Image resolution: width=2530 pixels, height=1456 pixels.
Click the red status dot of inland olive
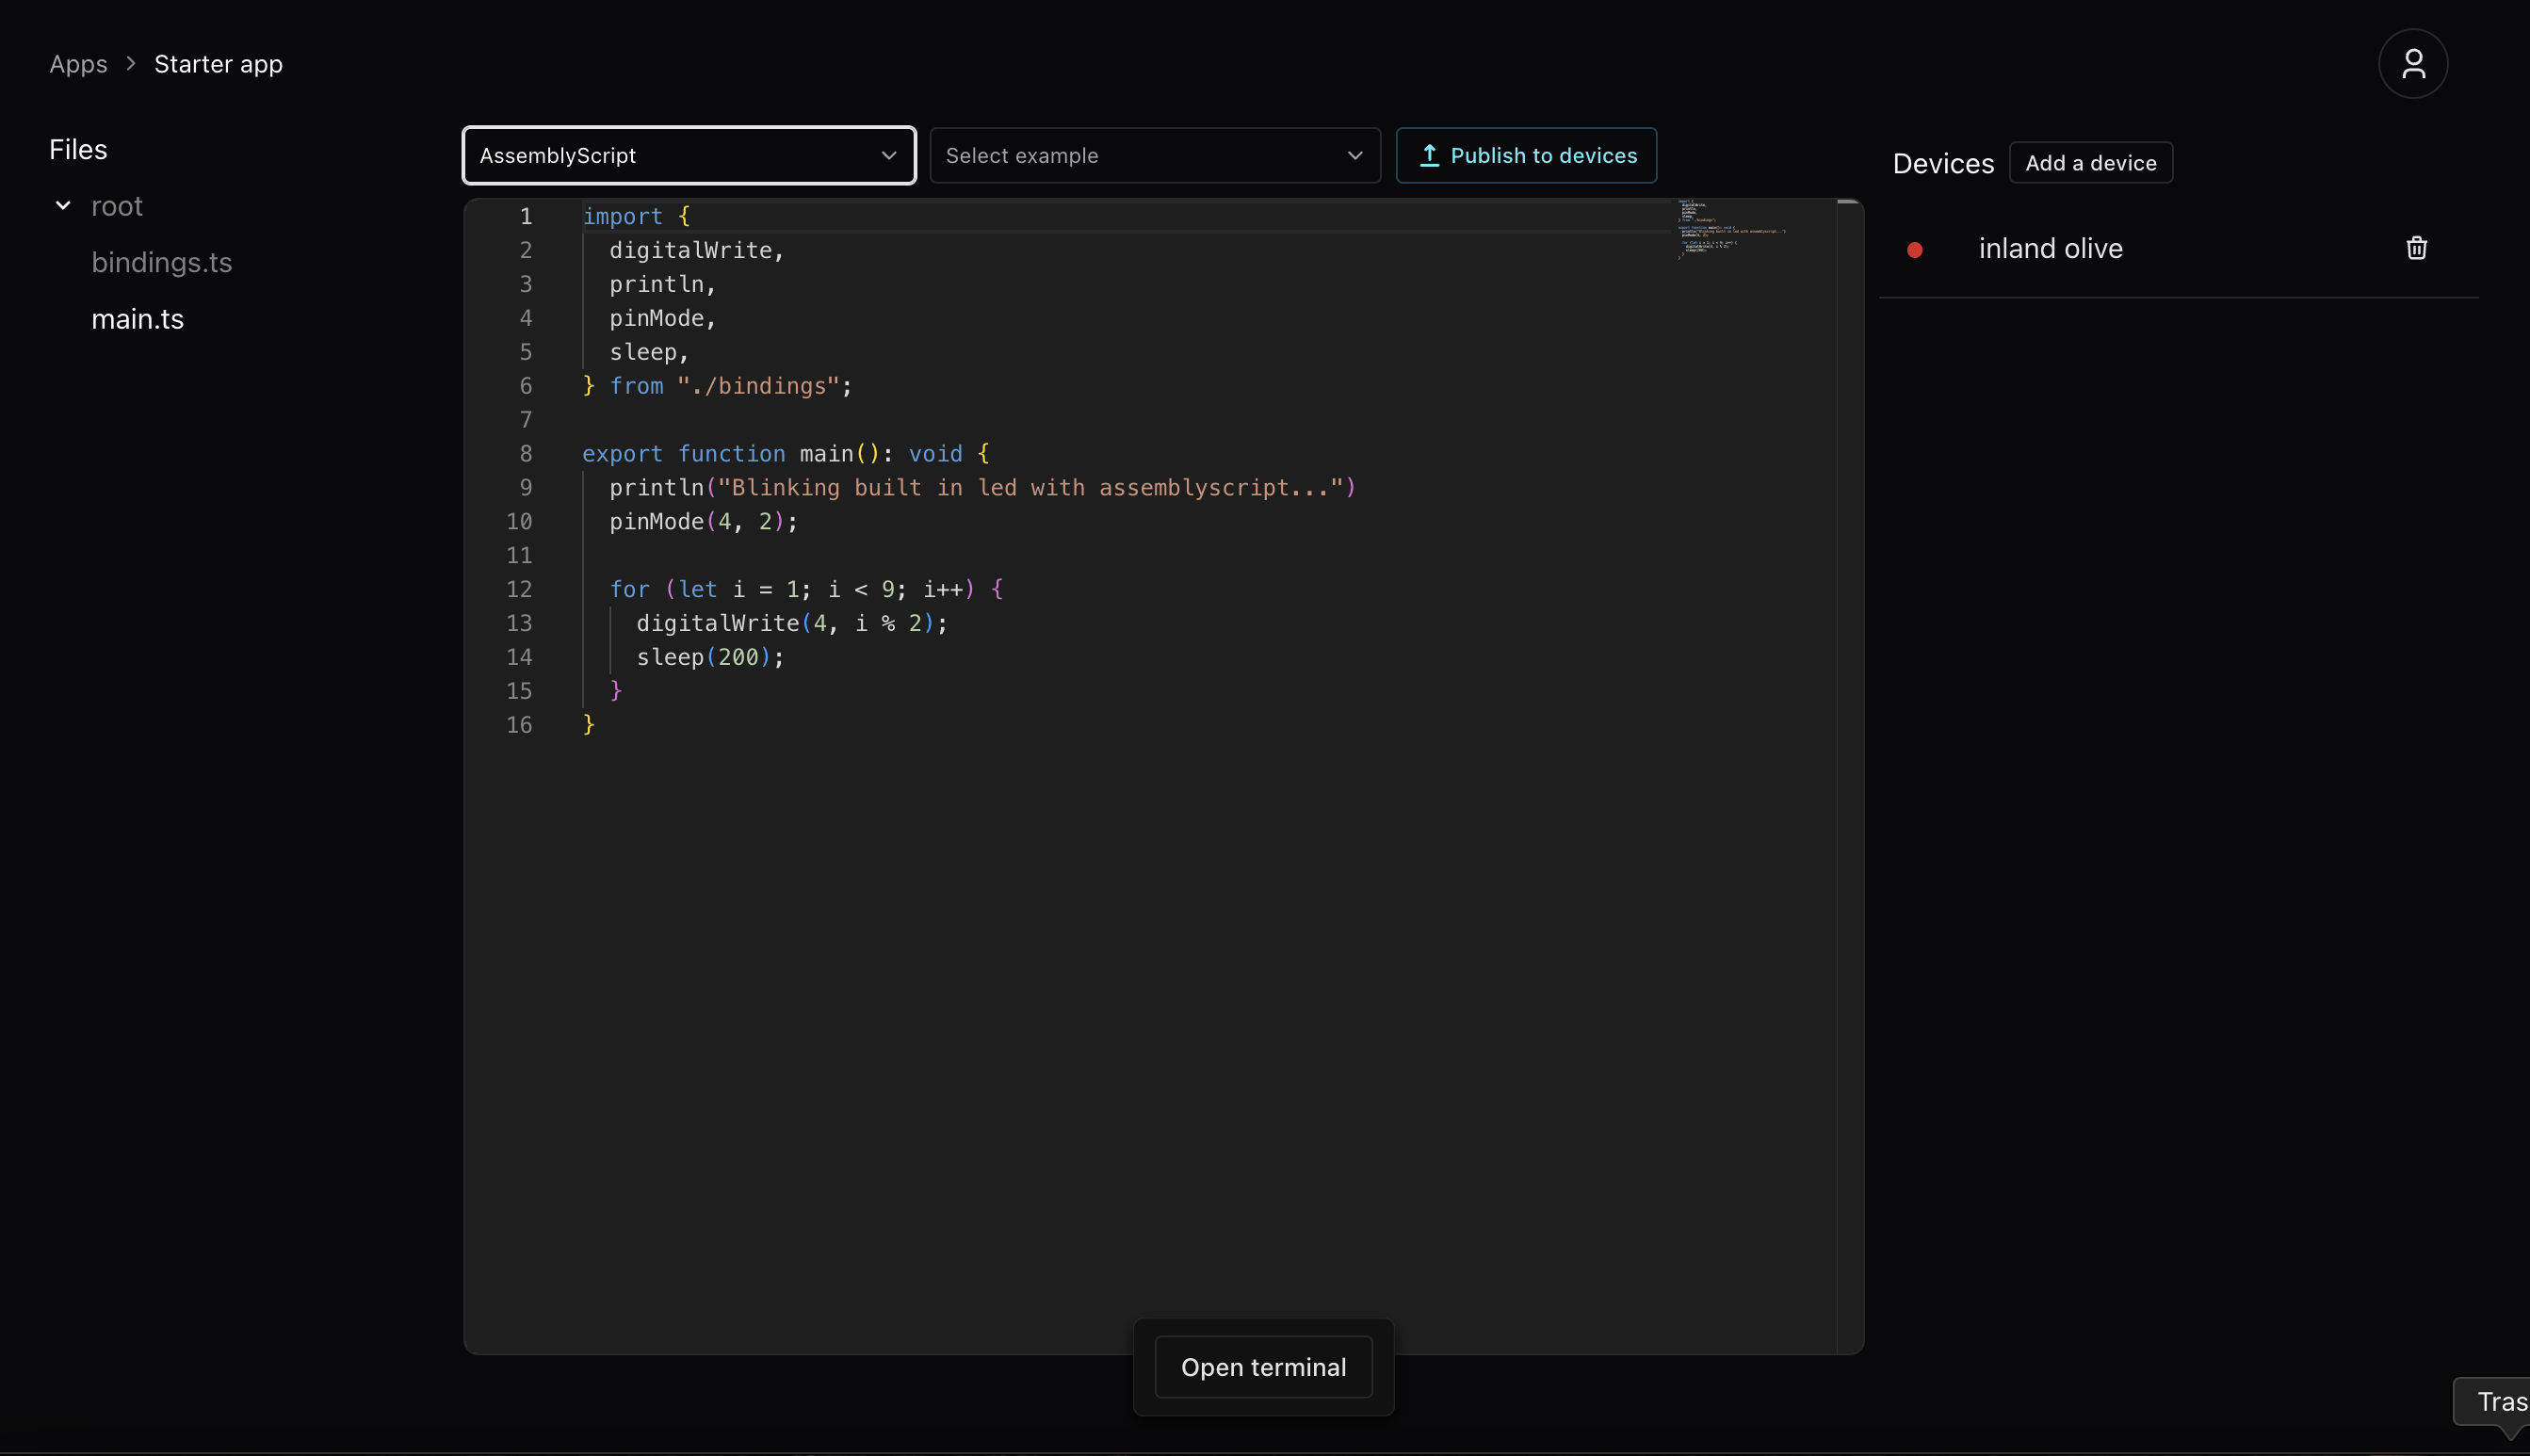(x=1914, y=250)
